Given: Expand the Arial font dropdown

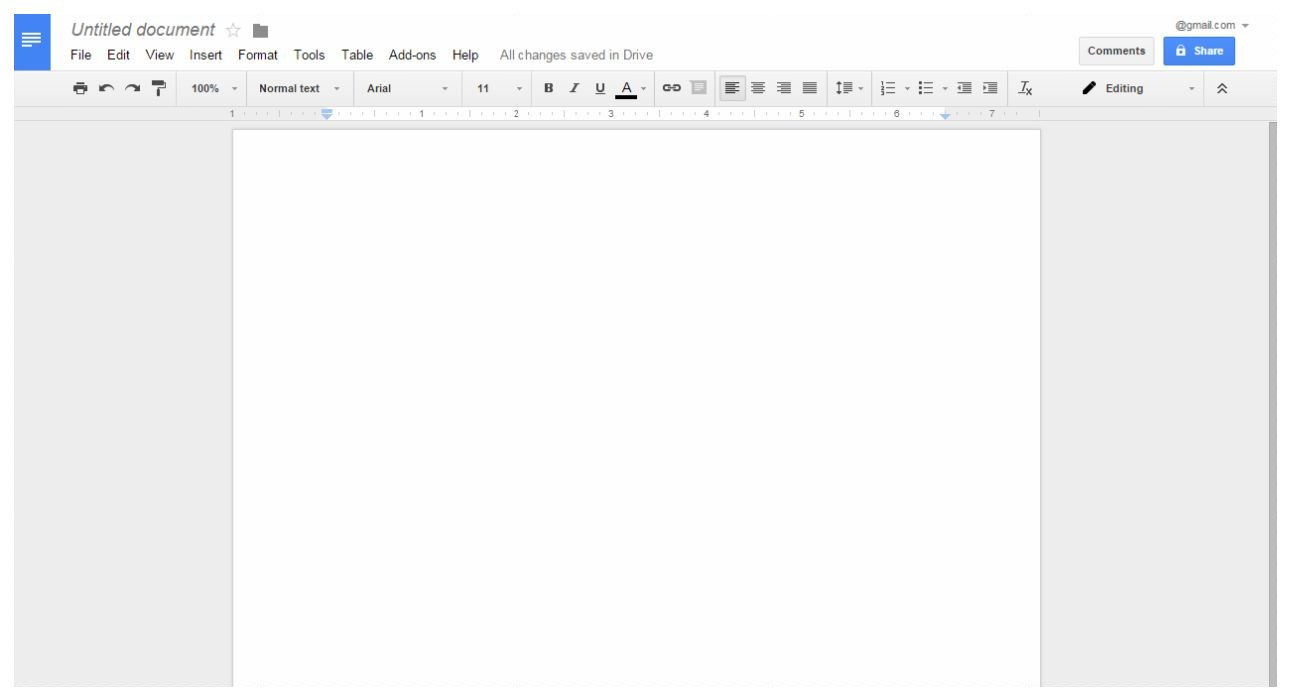Looking at the screenshot, I should click(x=407, y=89).
